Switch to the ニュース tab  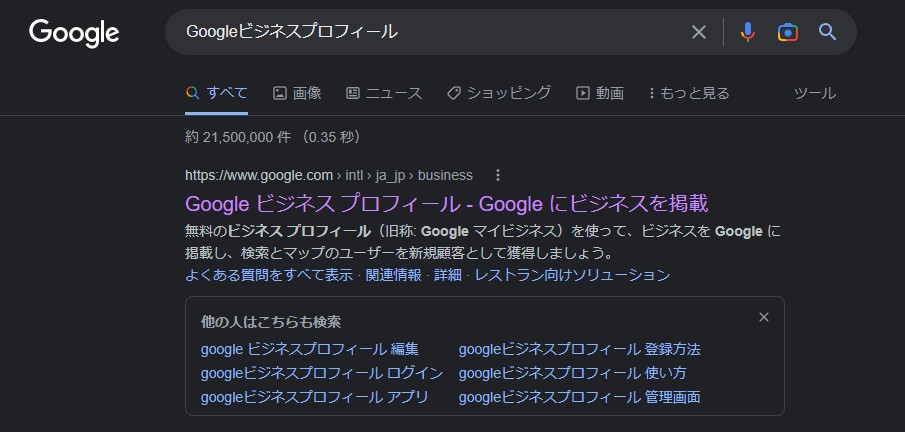[x=384, y=93]
